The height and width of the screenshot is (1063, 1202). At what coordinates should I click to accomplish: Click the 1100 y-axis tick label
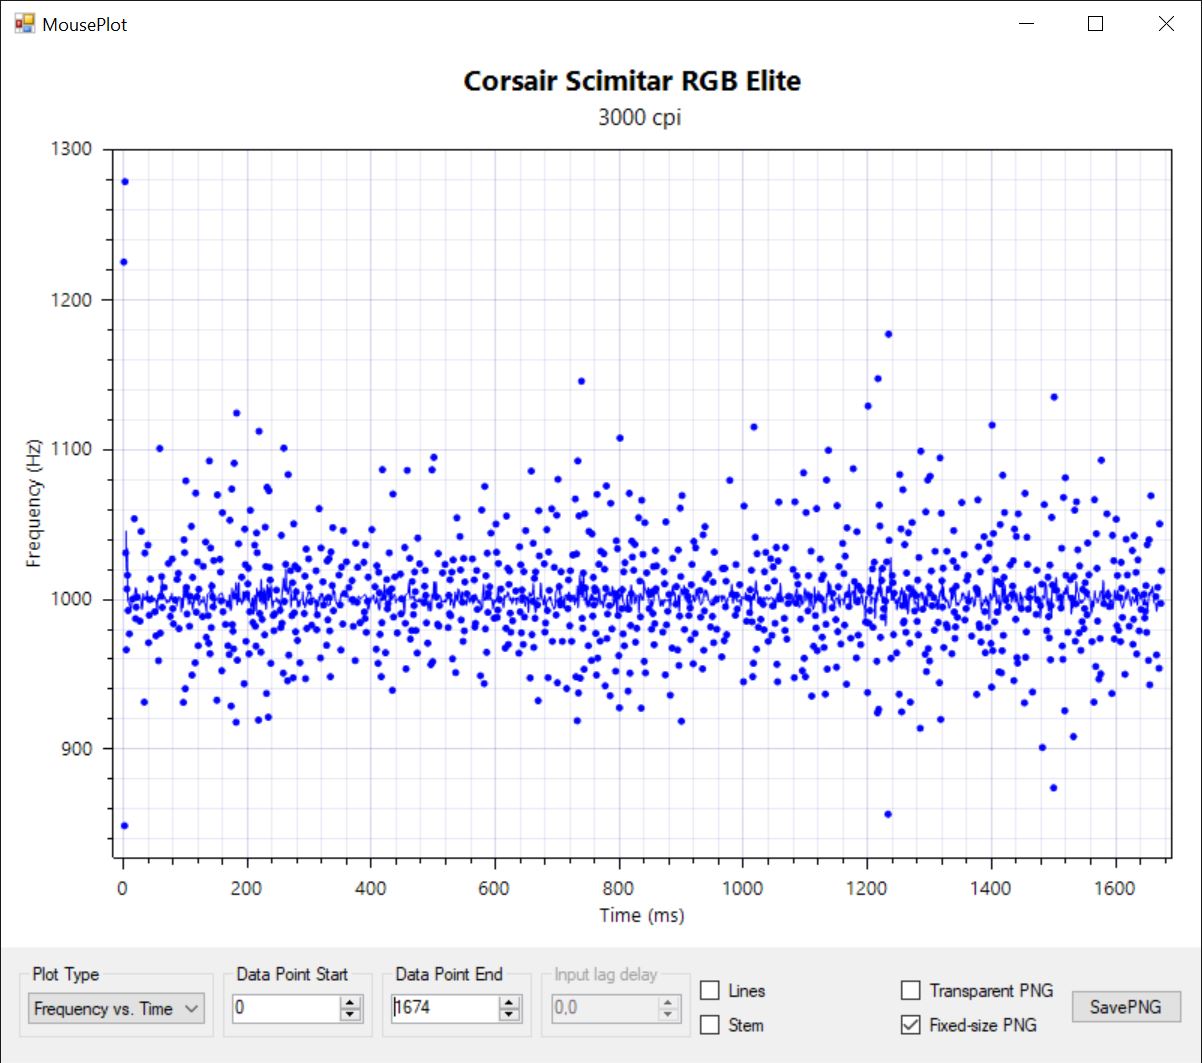click(71, 449)
